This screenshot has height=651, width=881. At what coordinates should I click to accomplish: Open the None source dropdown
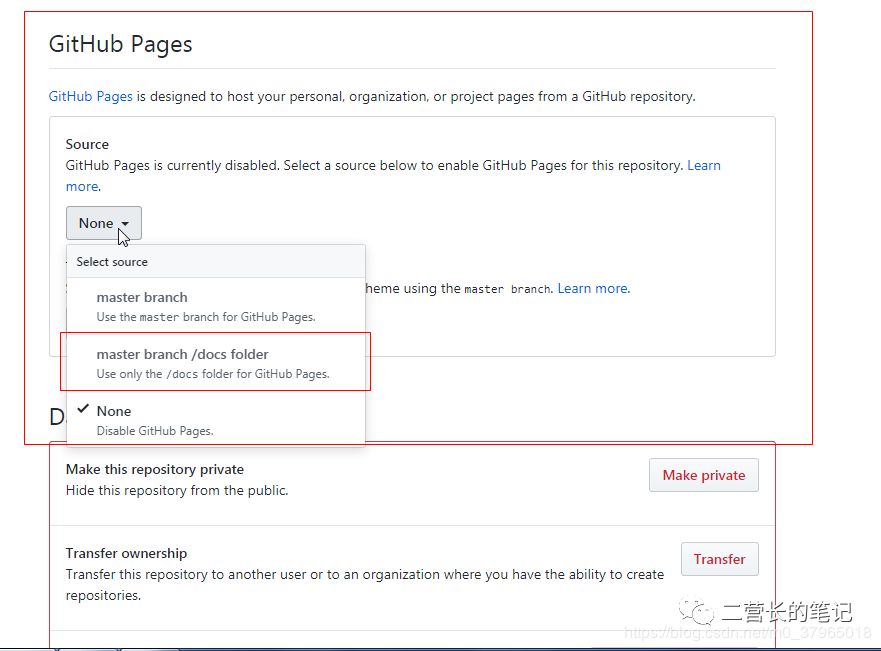click(x=103, y=223)
